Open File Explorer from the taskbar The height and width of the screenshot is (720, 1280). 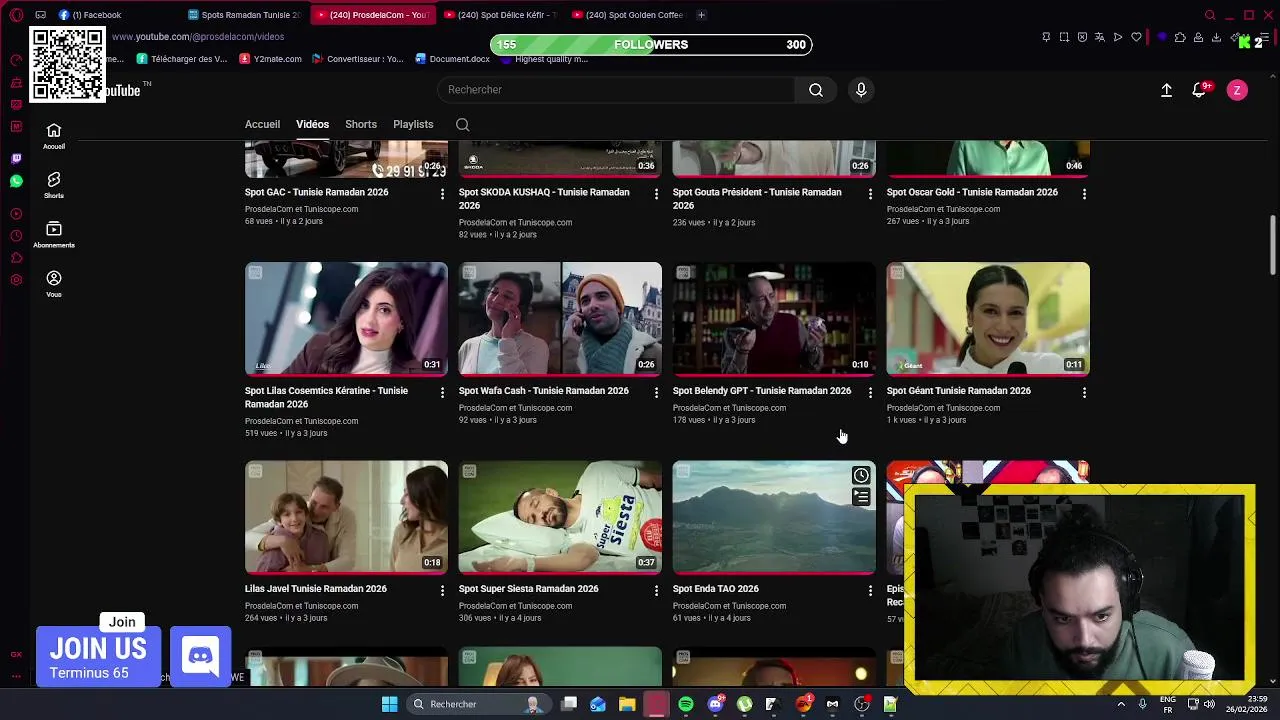point(627,704)
